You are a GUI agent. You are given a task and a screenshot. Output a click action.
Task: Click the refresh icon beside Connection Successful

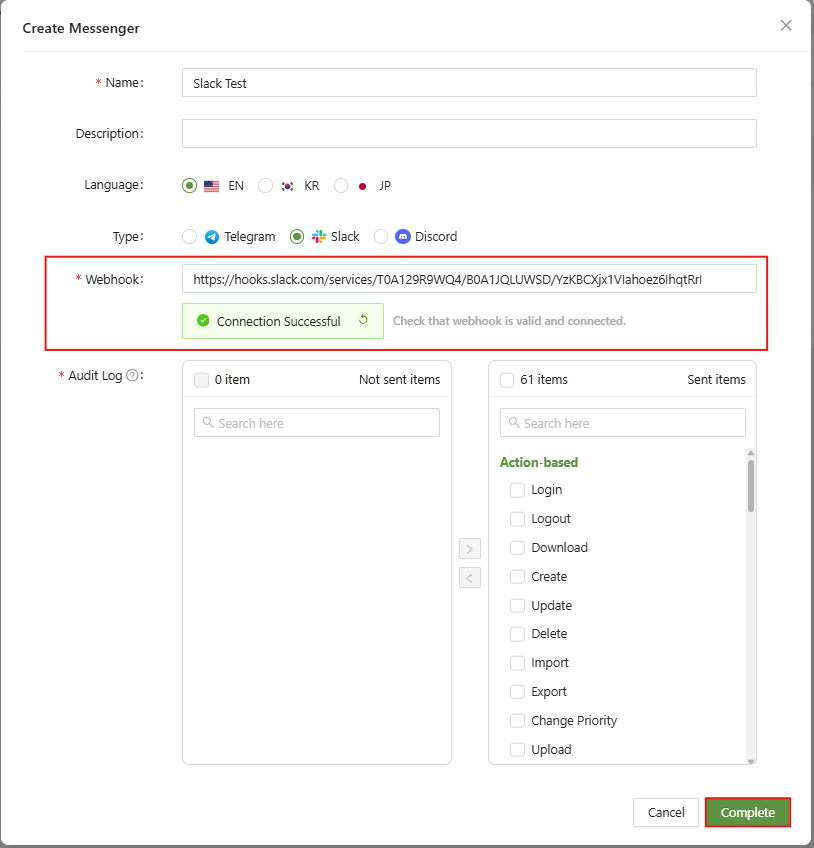point(363,321)
